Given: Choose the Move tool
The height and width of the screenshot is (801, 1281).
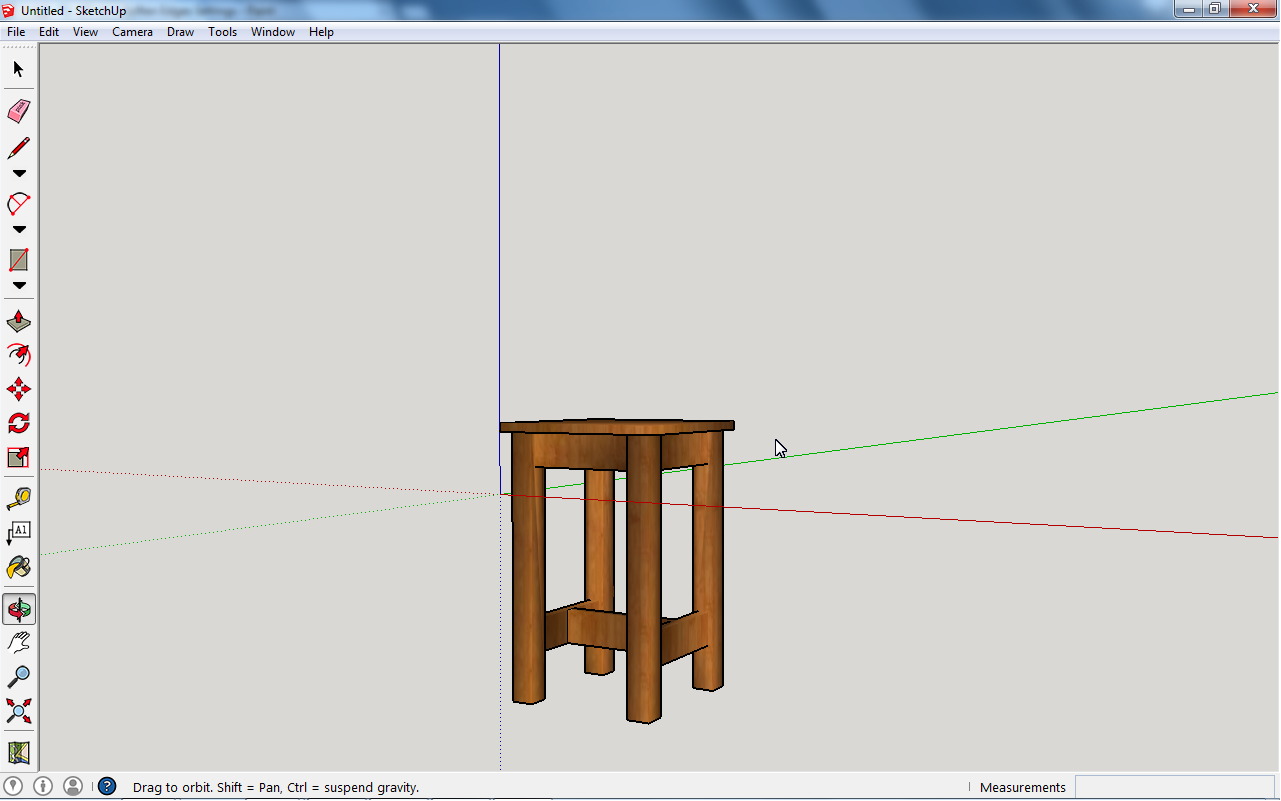Looking at the screenshot, I should pyautogui.click(x=18, y=388).
